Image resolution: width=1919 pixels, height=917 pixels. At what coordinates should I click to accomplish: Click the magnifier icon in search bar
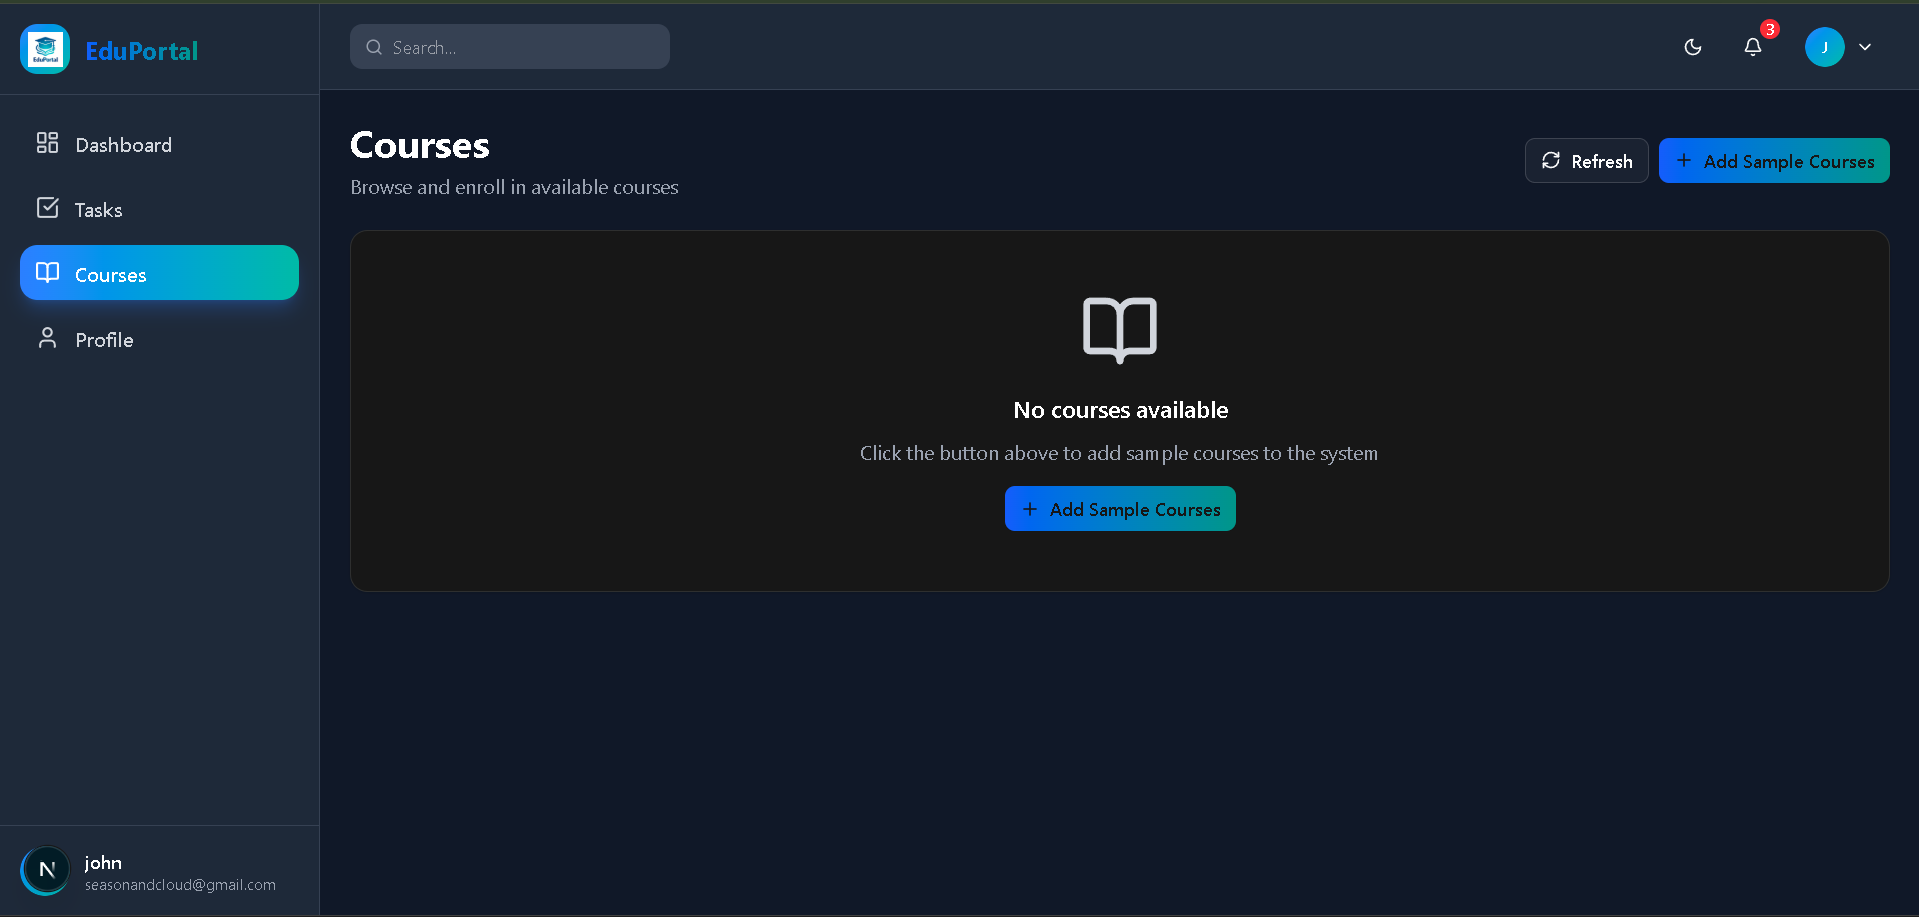[374, 47]
